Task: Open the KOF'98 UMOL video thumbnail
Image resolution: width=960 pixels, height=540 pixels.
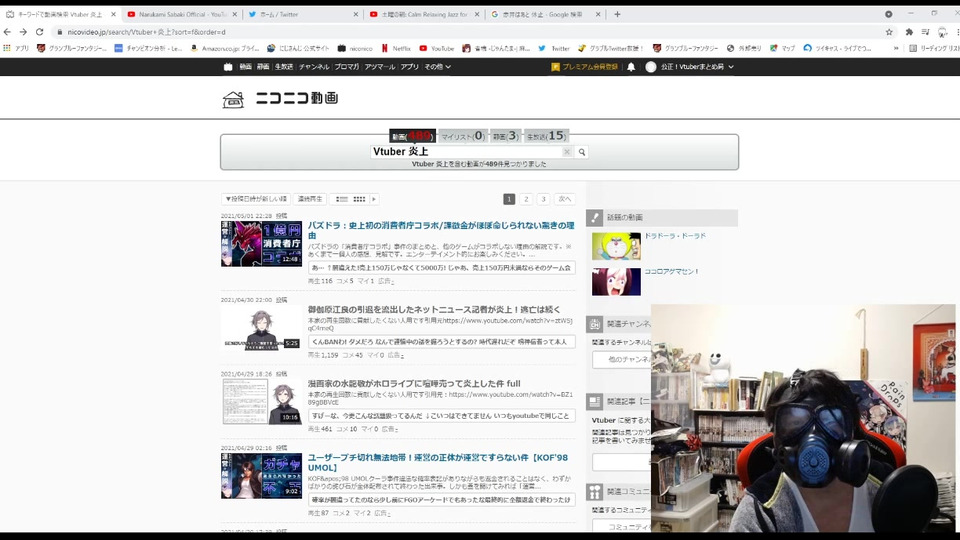Action: [261, 476]
